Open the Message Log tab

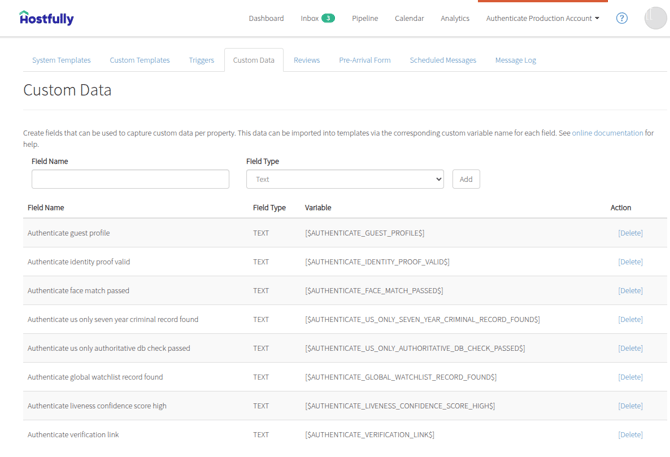[515, 60]
